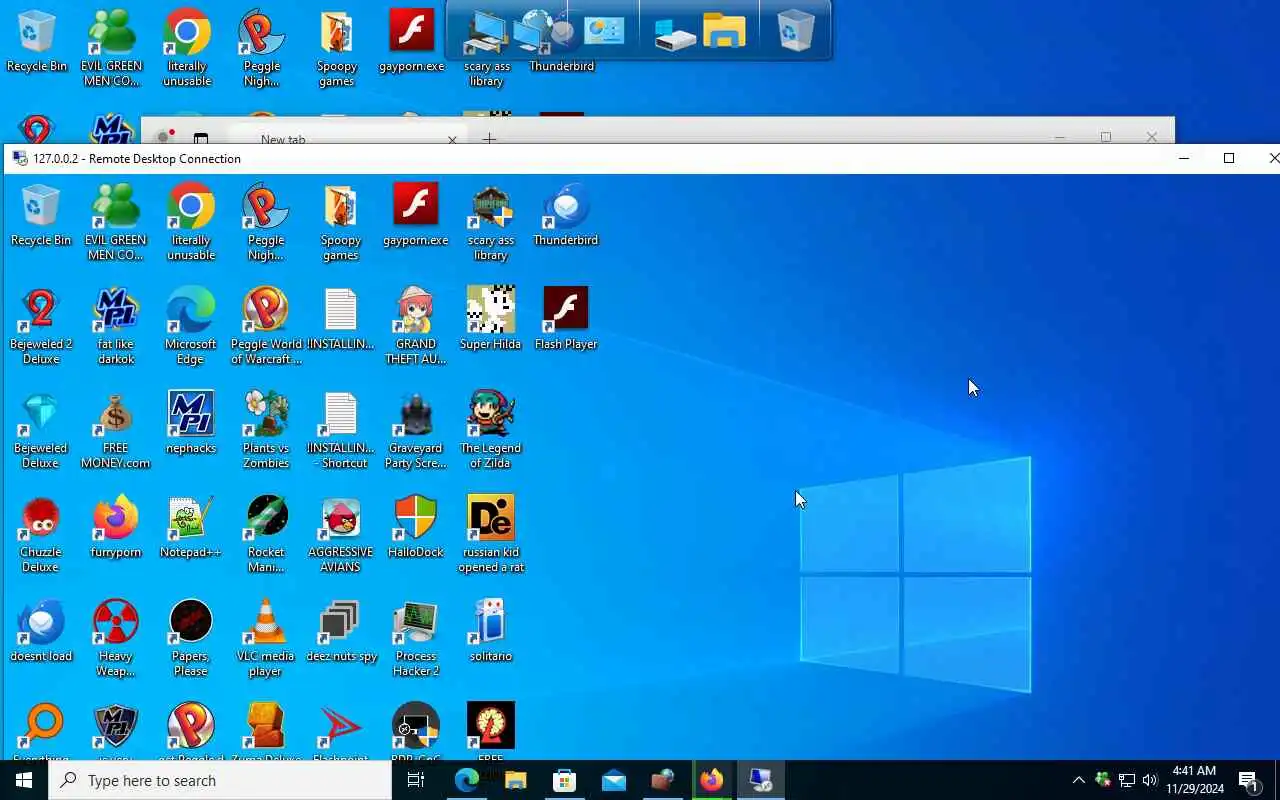The image size is (1280, 800).
Task: Open Mail app from the taskbar
Action: coord(613,780)
